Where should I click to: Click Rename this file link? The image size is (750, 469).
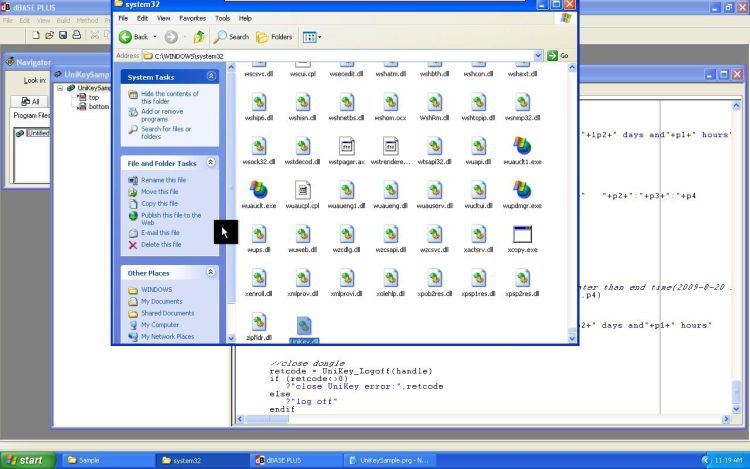tap(163, 180)
